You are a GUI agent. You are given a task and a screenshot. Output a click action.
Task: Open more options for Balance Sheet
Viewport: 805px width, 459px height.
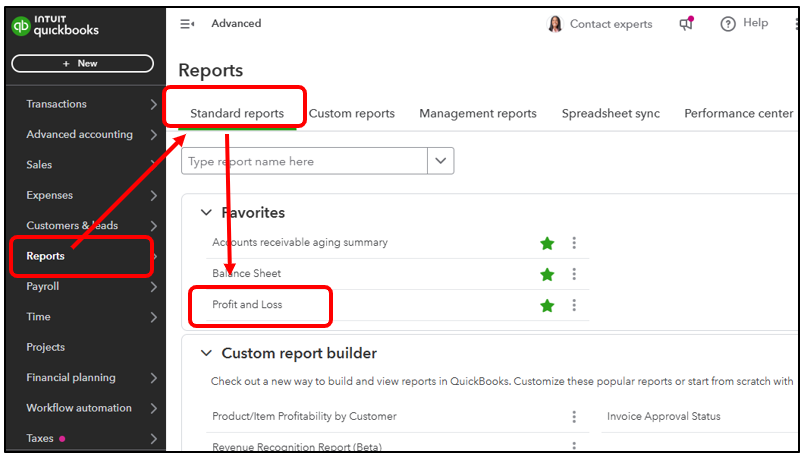click(x=574, y=274)
